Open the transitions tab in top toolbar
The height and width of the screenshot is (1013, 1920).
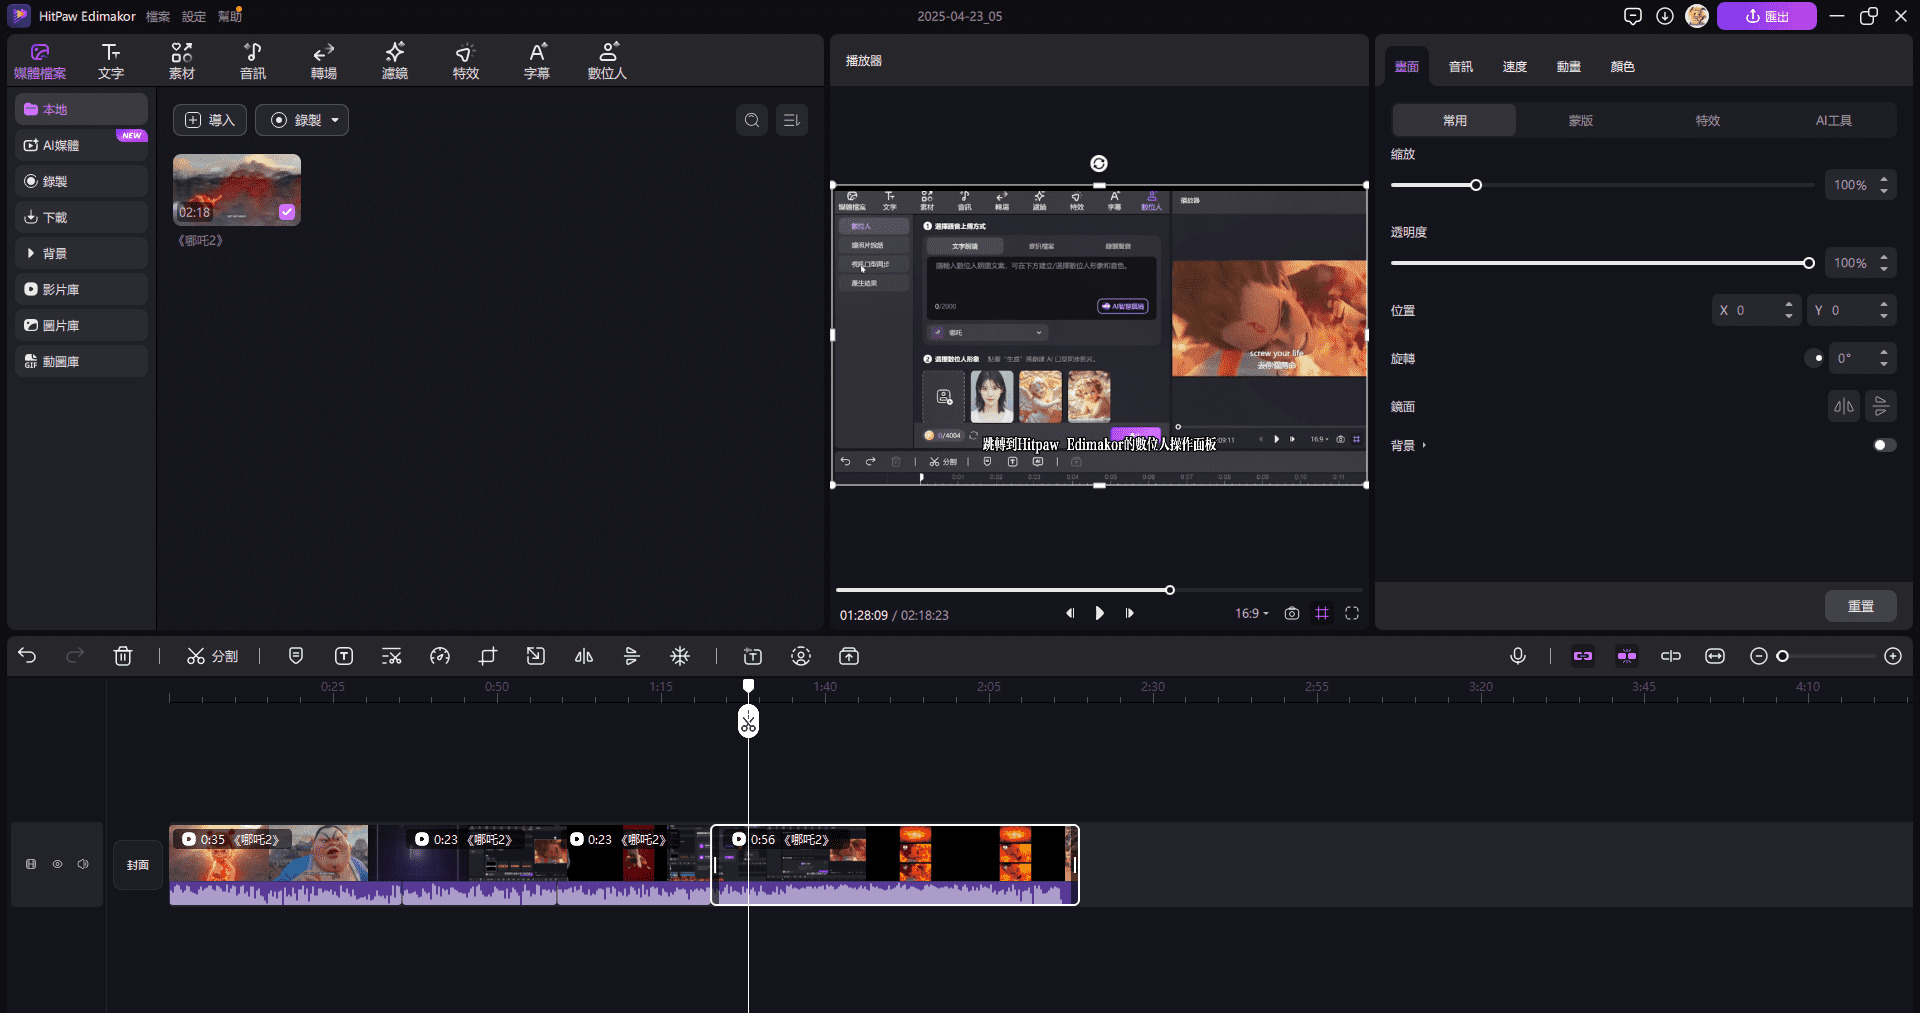tap(323, 60)
